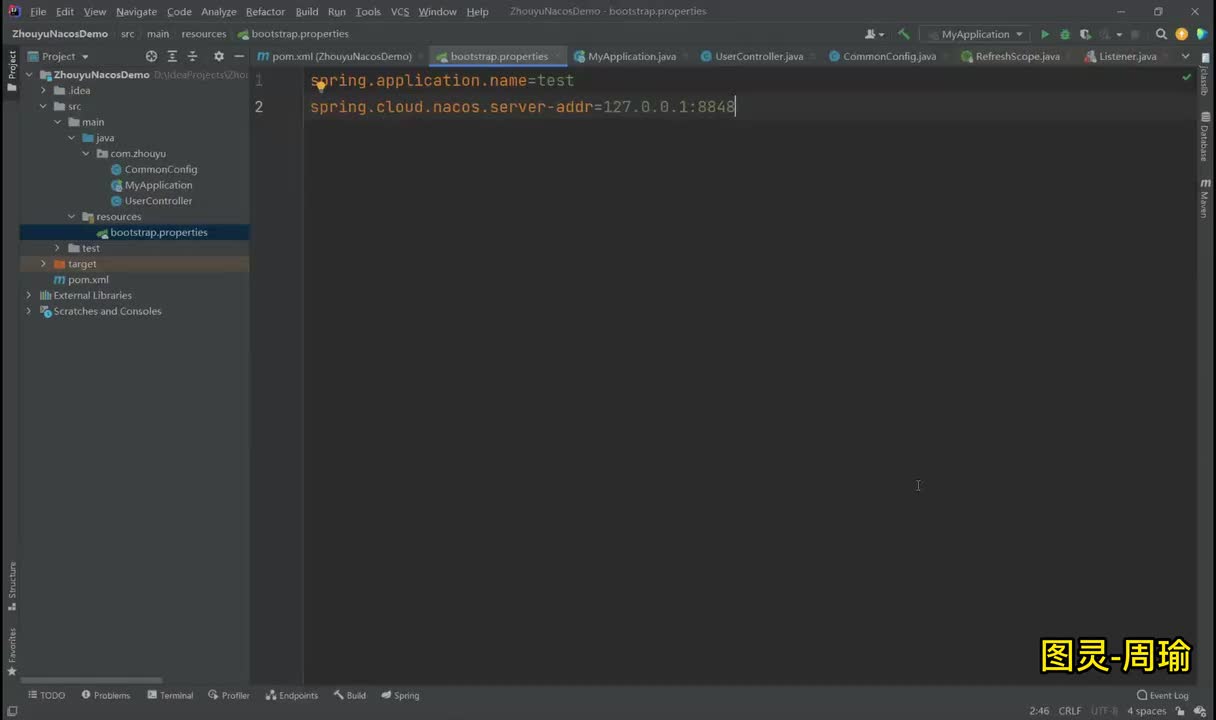Collapse the ZhouyuNacosDemo root node
Screen dimensions: 1216x720
[29, 75]
